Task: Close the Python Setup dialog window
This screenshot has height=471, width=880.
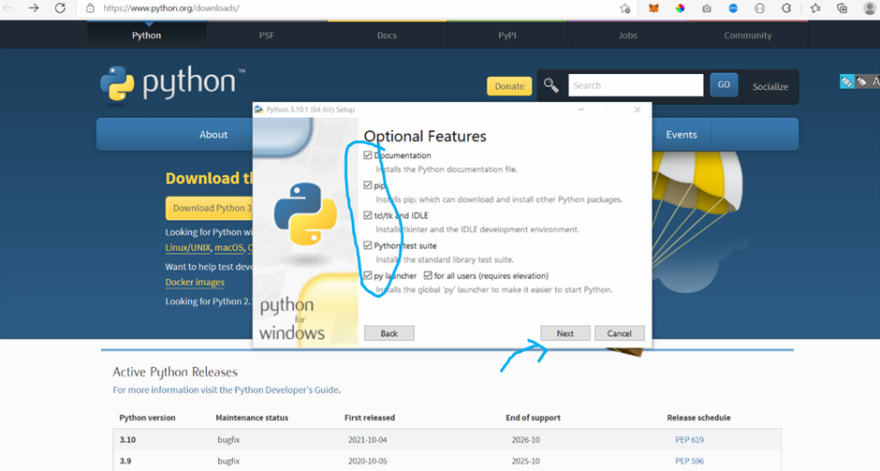Action: pyautogui.click(x=637, y=109)
